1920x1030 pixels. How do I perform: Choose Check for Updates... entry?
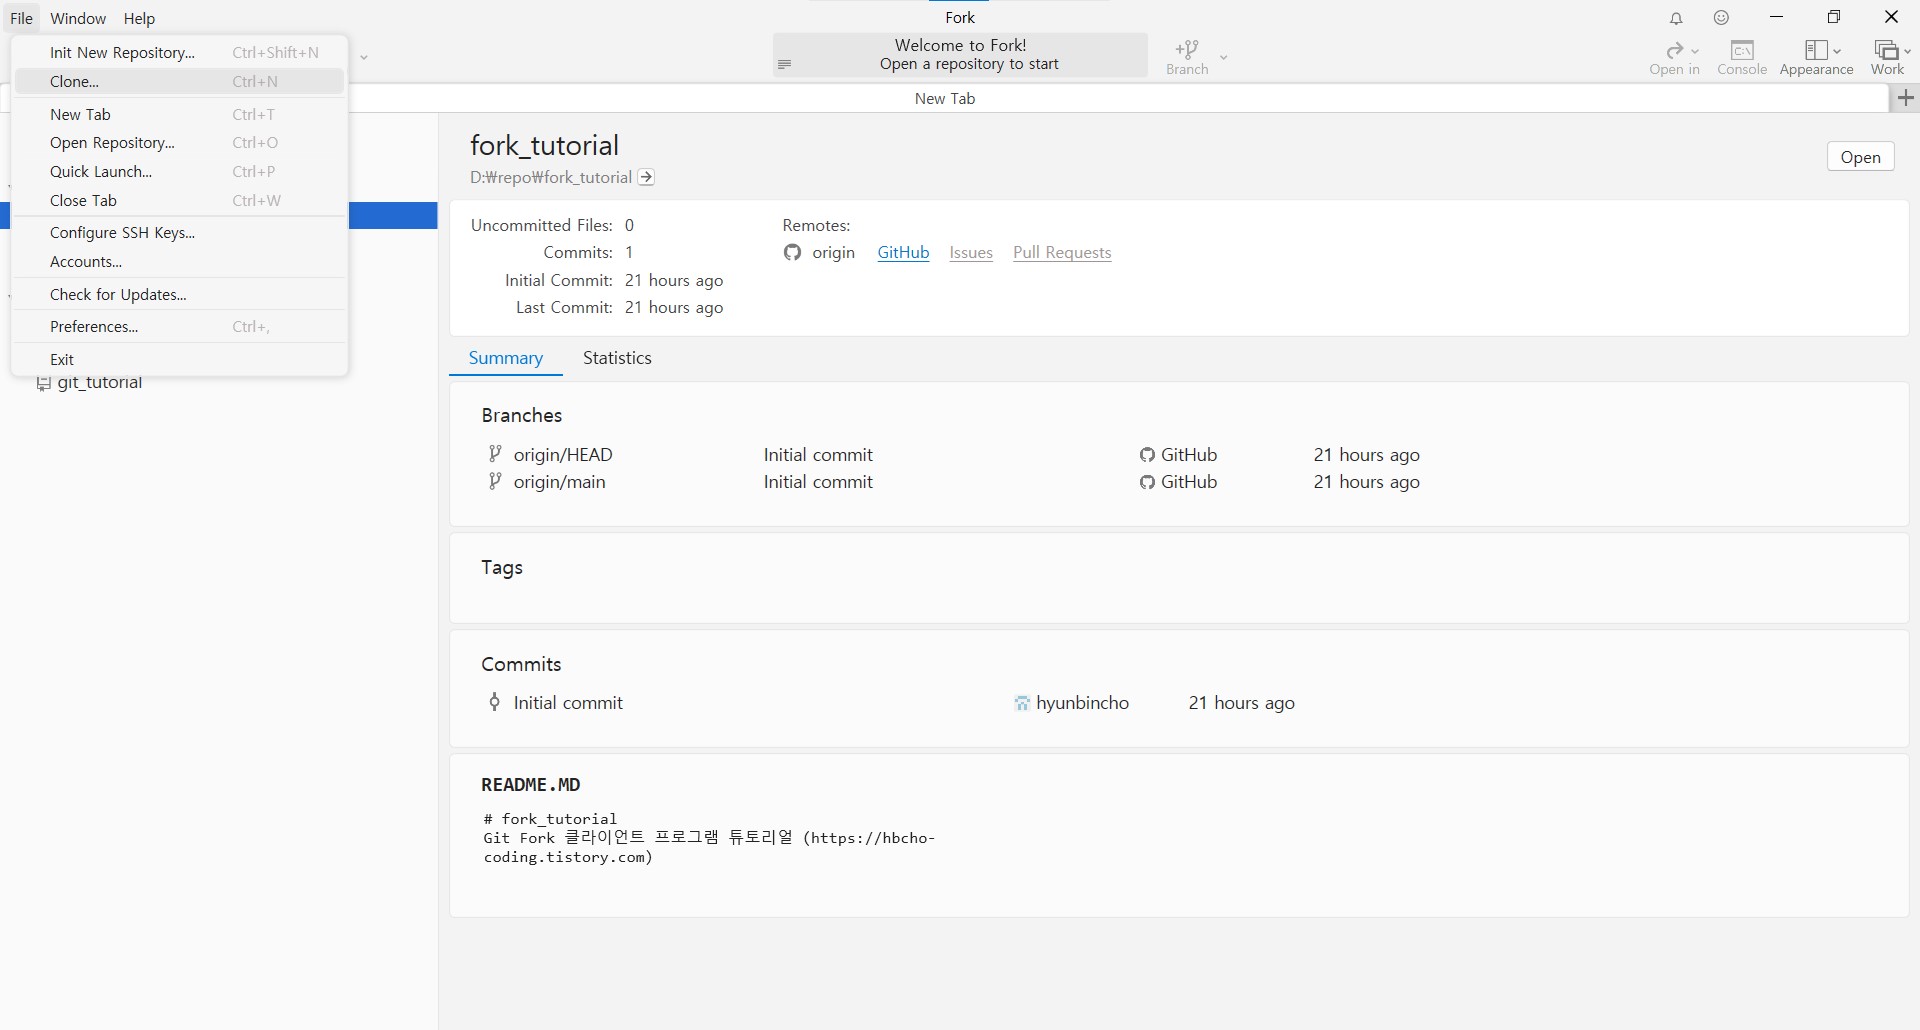click(180, 294)
